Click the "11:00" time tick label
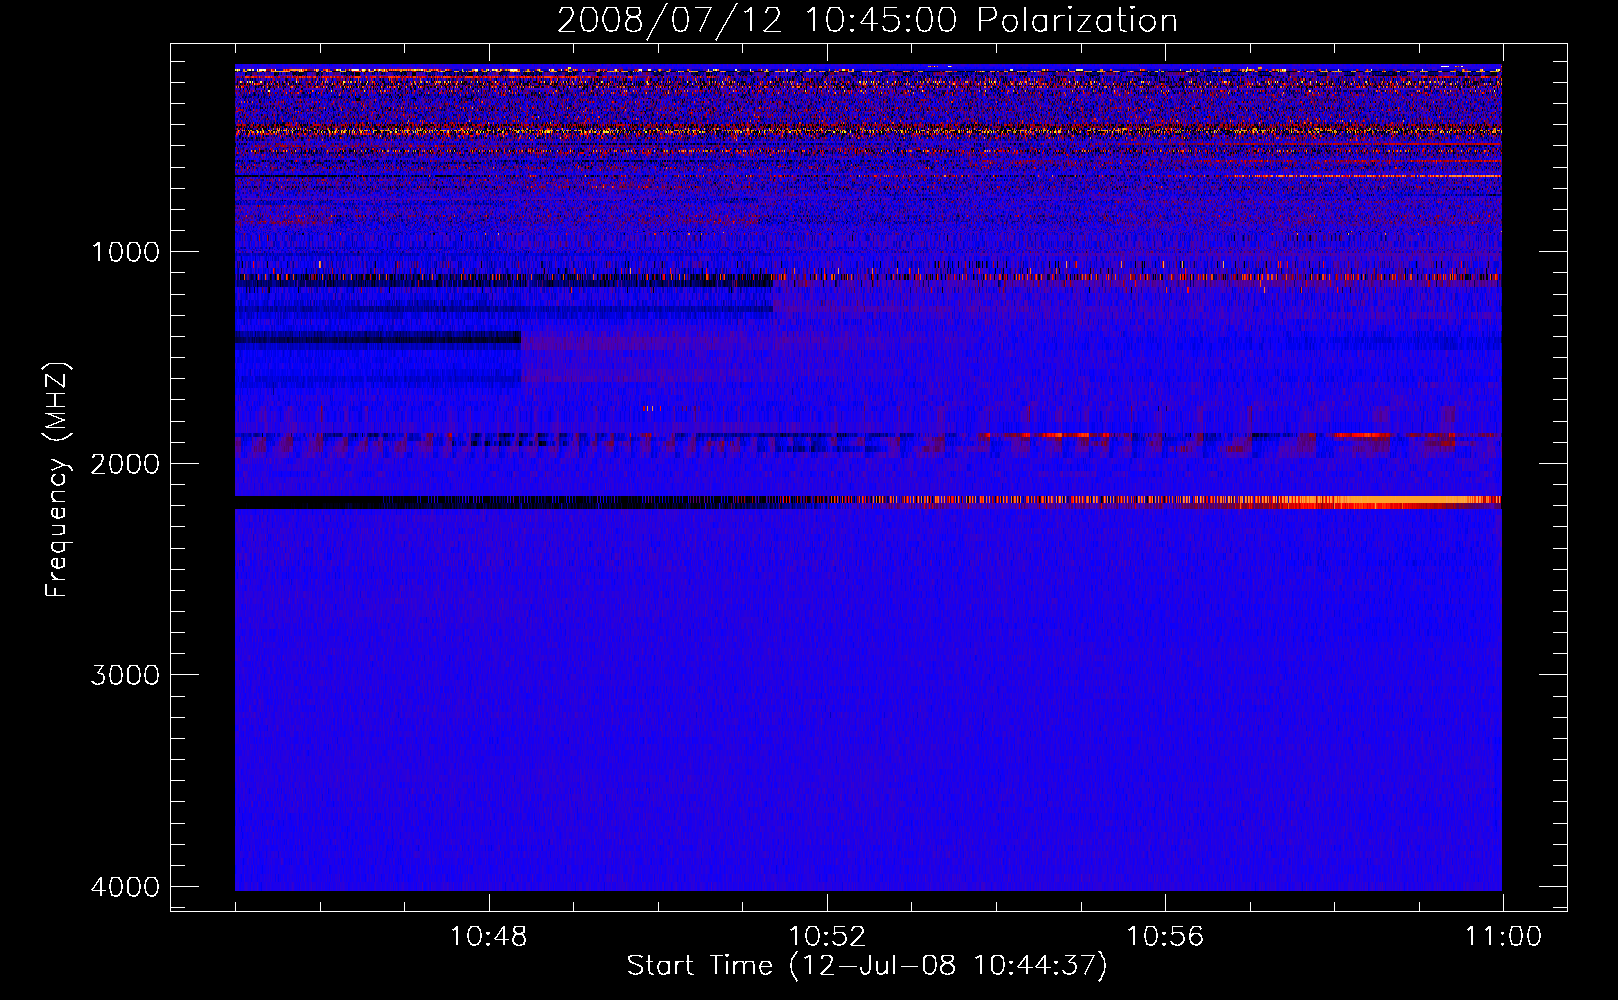The height and width of the screenshot is (1000, 1618). 1503,937
